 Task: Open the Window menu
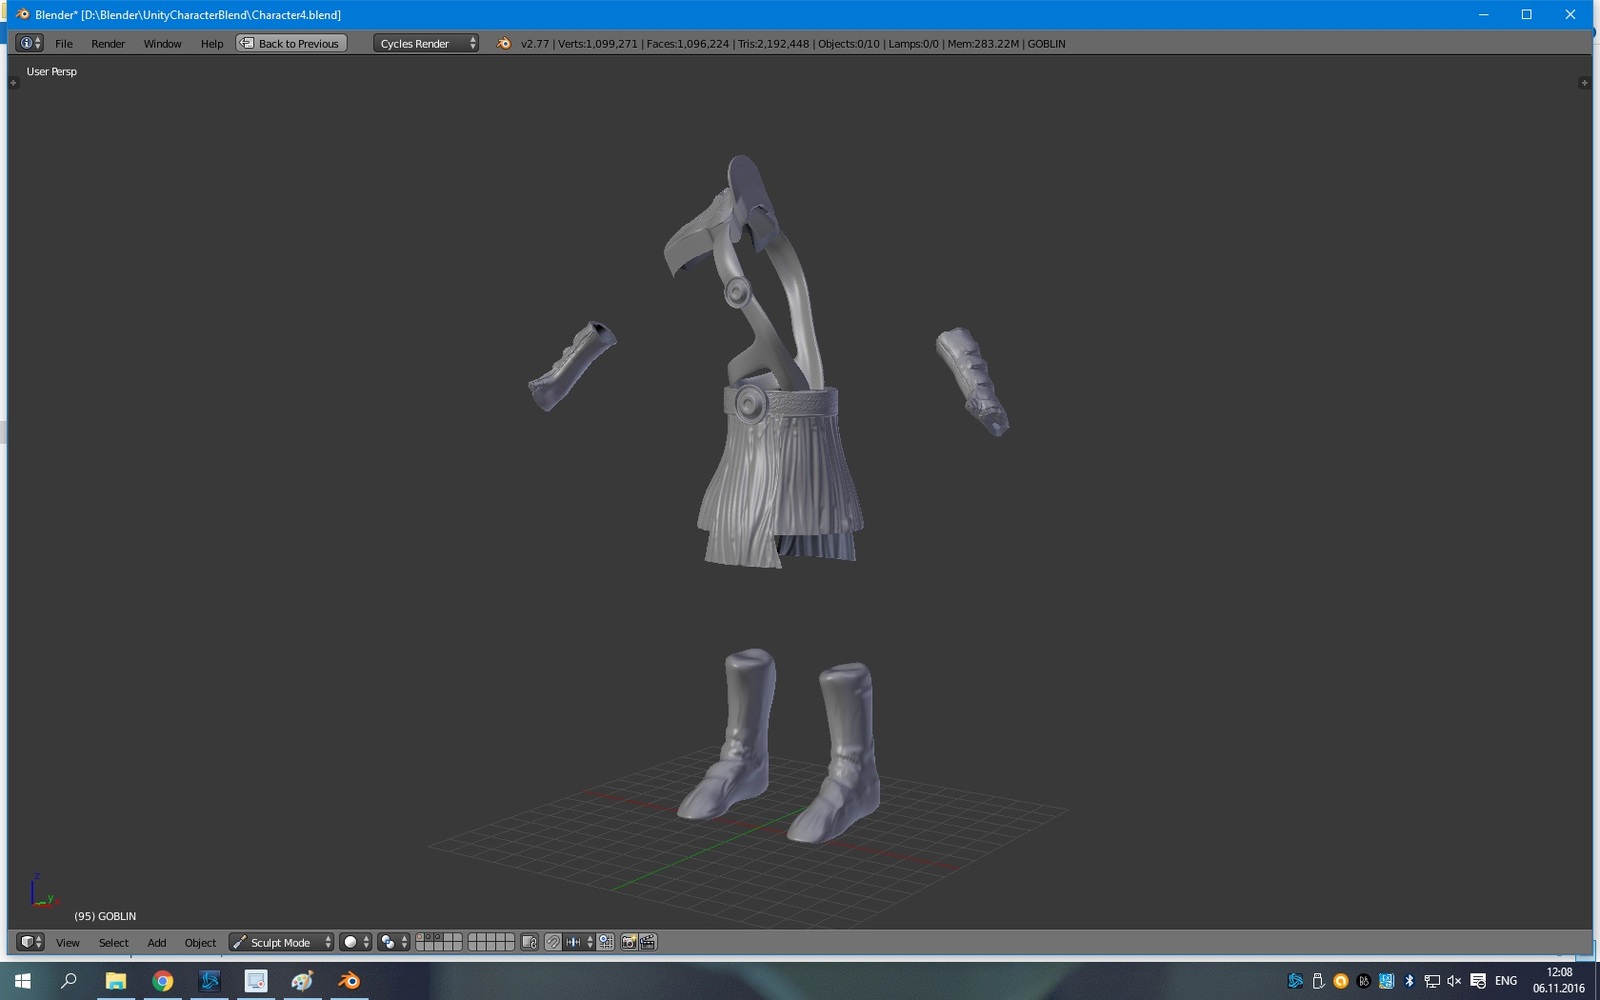162,44
